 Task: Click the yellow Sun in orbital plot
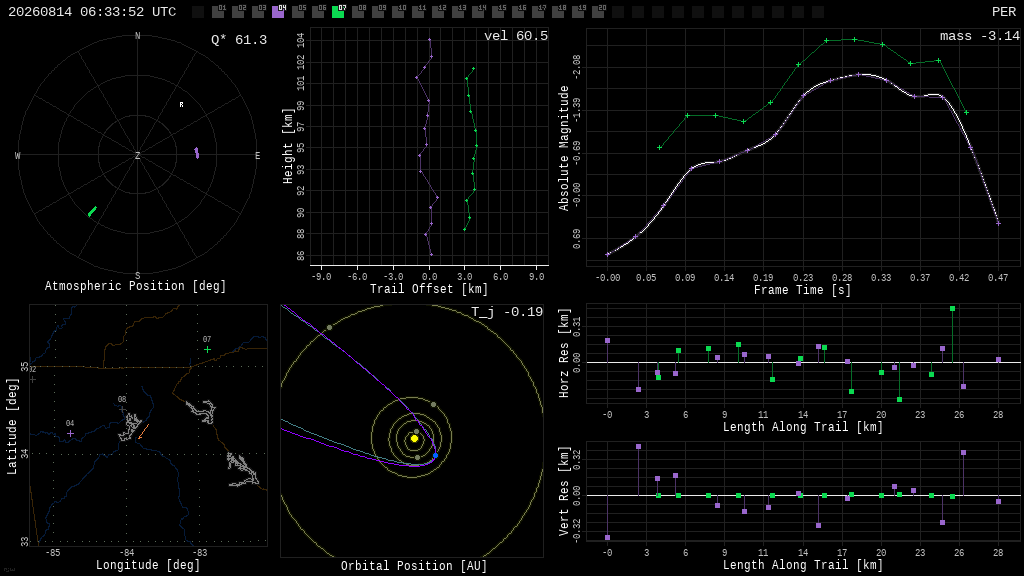[414, 438]
